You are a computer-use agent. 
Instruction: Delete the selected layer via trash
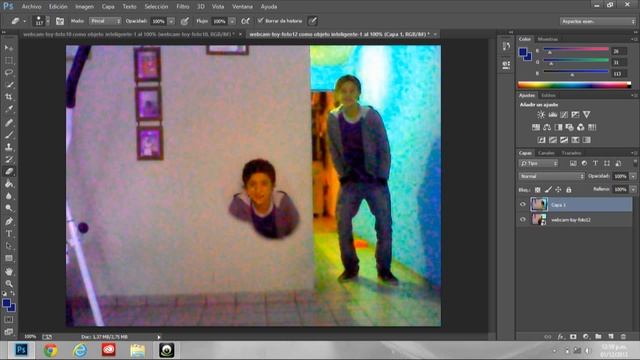point(623,336)
